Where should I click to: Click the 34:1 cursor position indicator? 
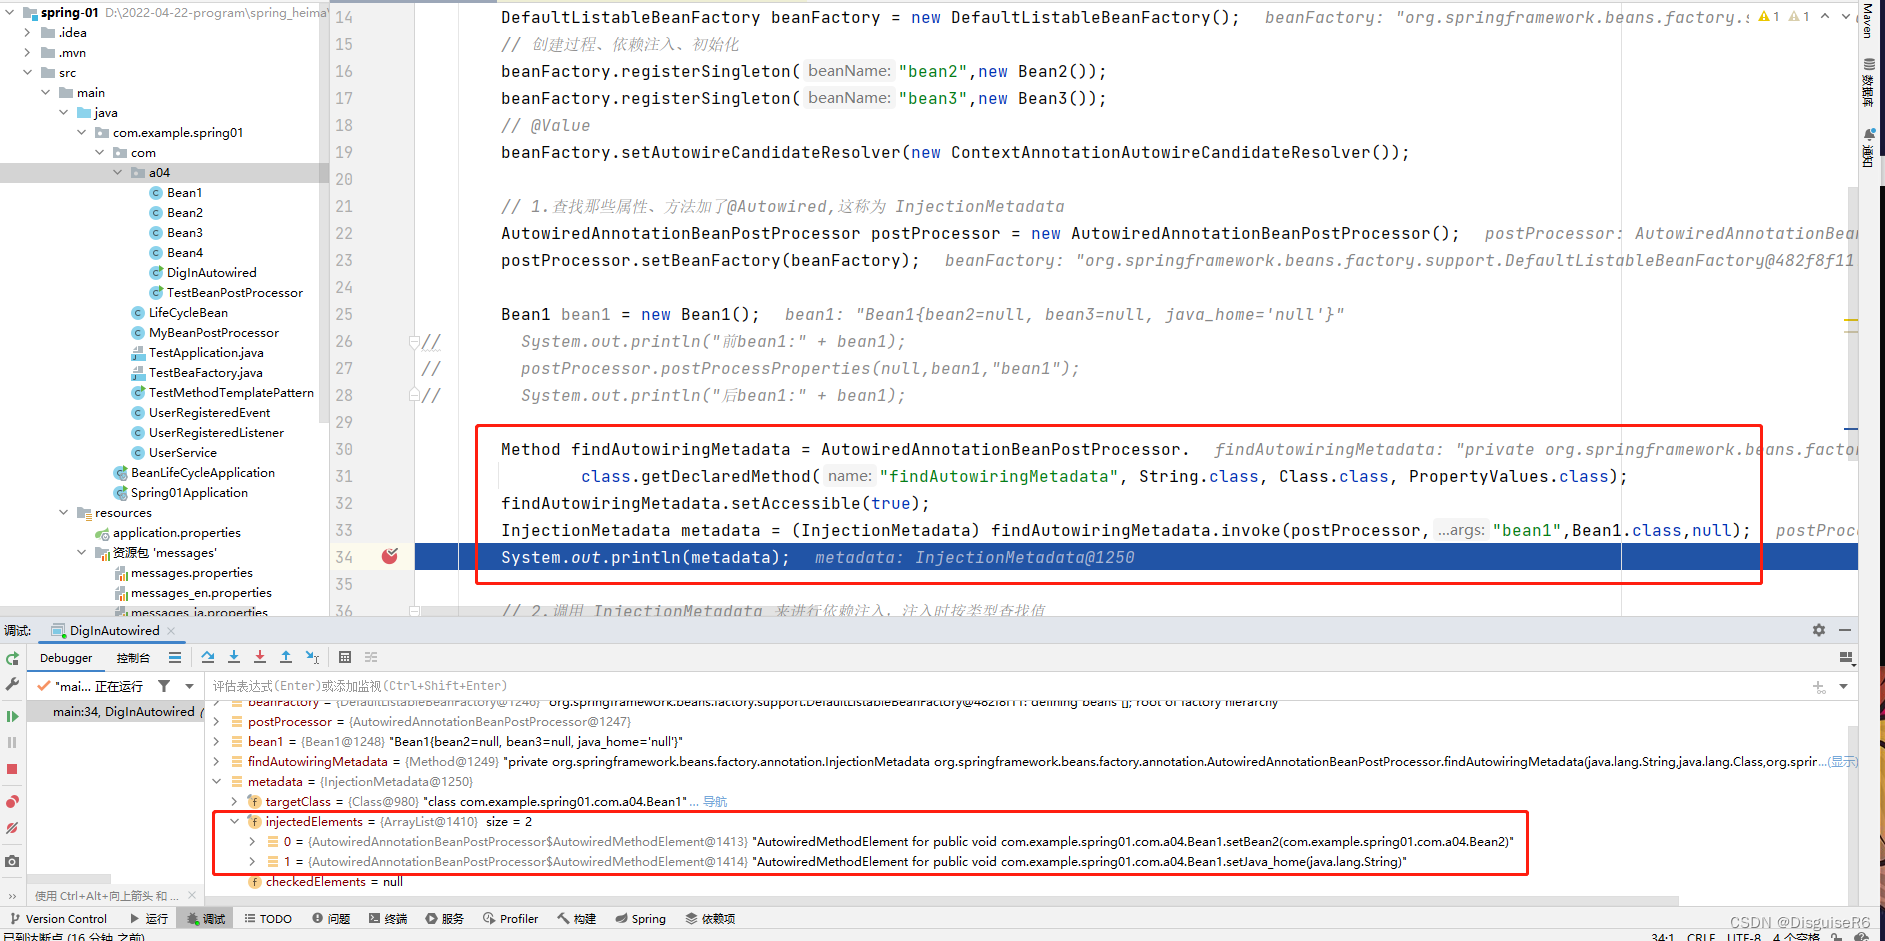[1662, 937]
